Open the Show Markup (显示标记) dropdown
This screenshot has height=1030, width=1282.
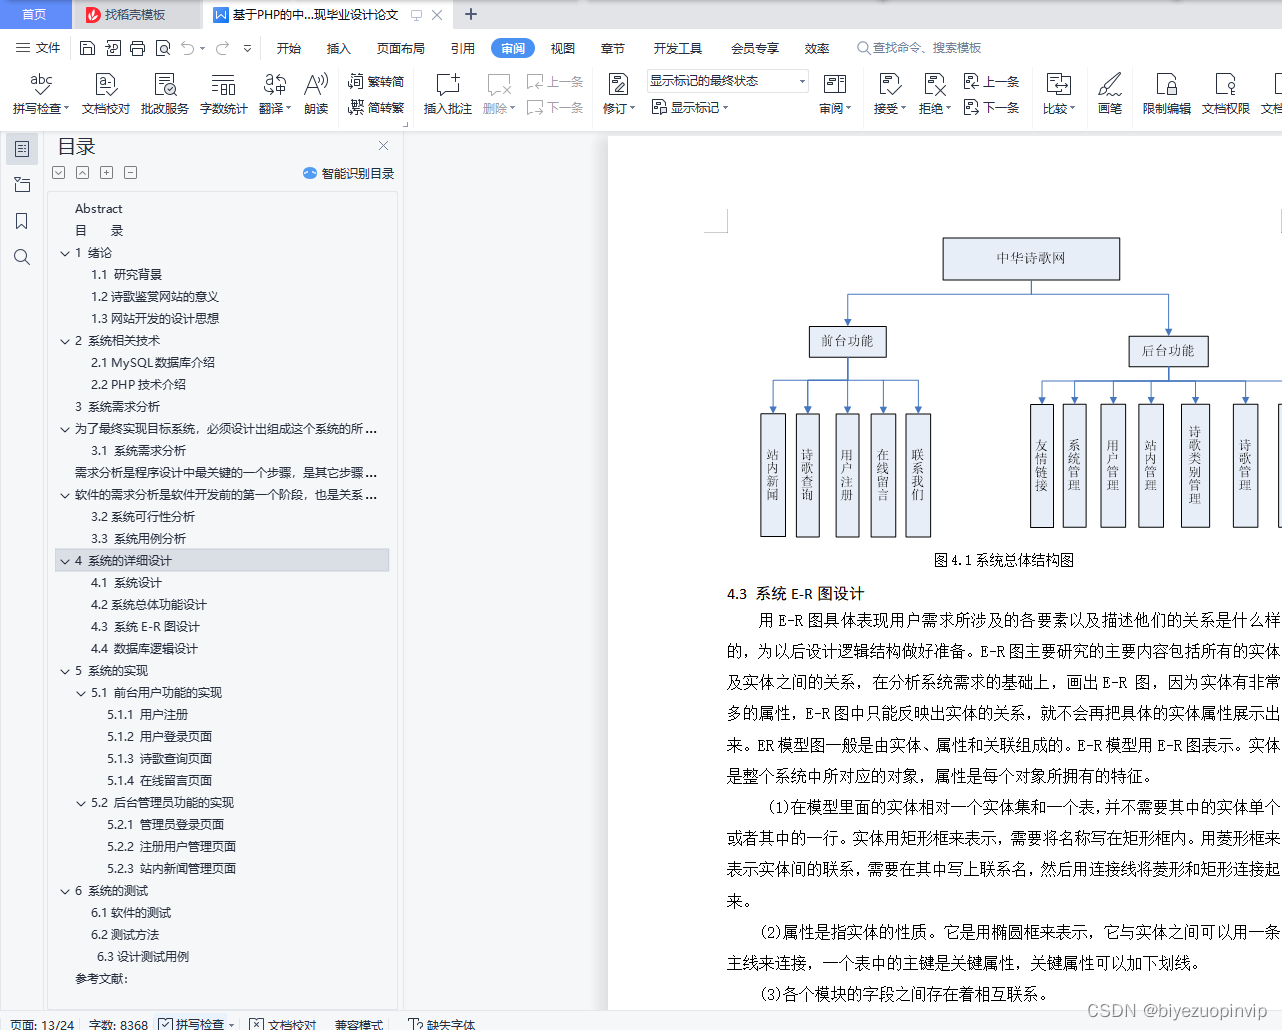point(690,107)
